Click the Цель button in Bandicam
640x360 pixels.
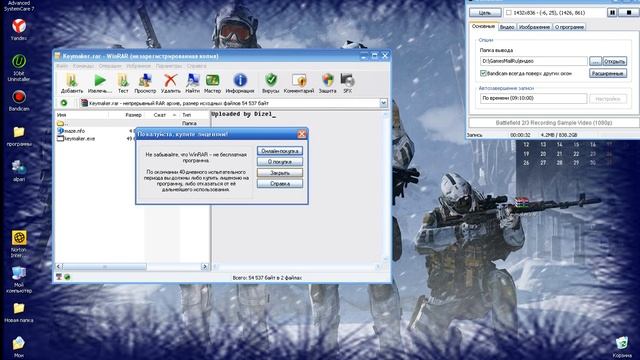485,13
